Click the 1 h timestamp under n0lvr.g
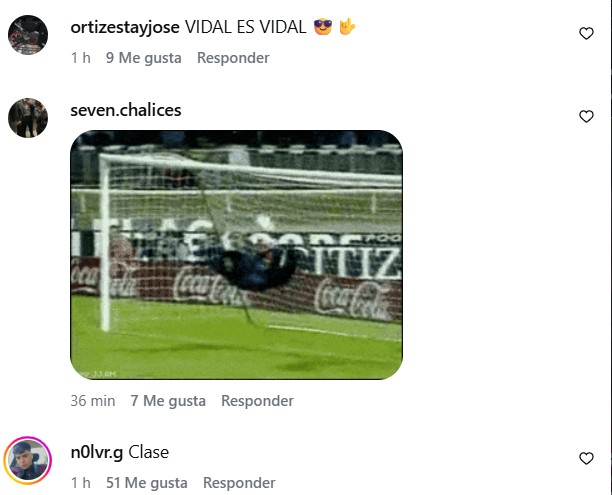 [81, 483]
